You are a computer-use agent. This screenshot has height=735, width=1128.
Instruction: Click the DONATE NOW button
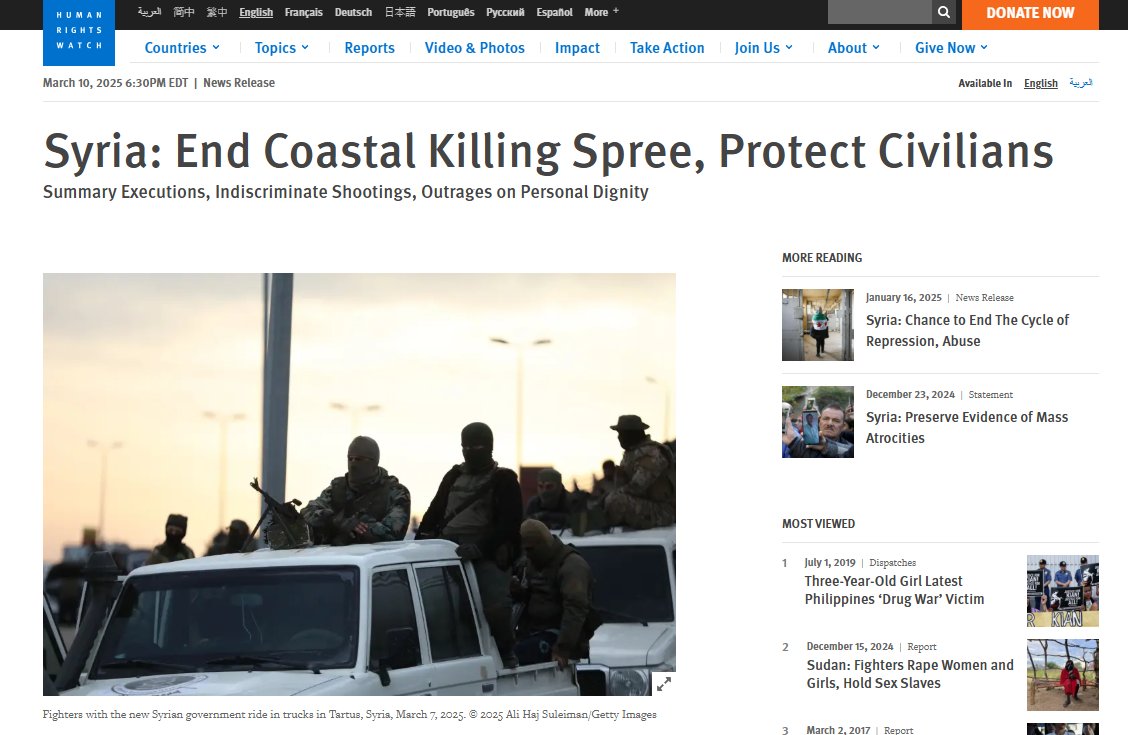coord(1030,14)
